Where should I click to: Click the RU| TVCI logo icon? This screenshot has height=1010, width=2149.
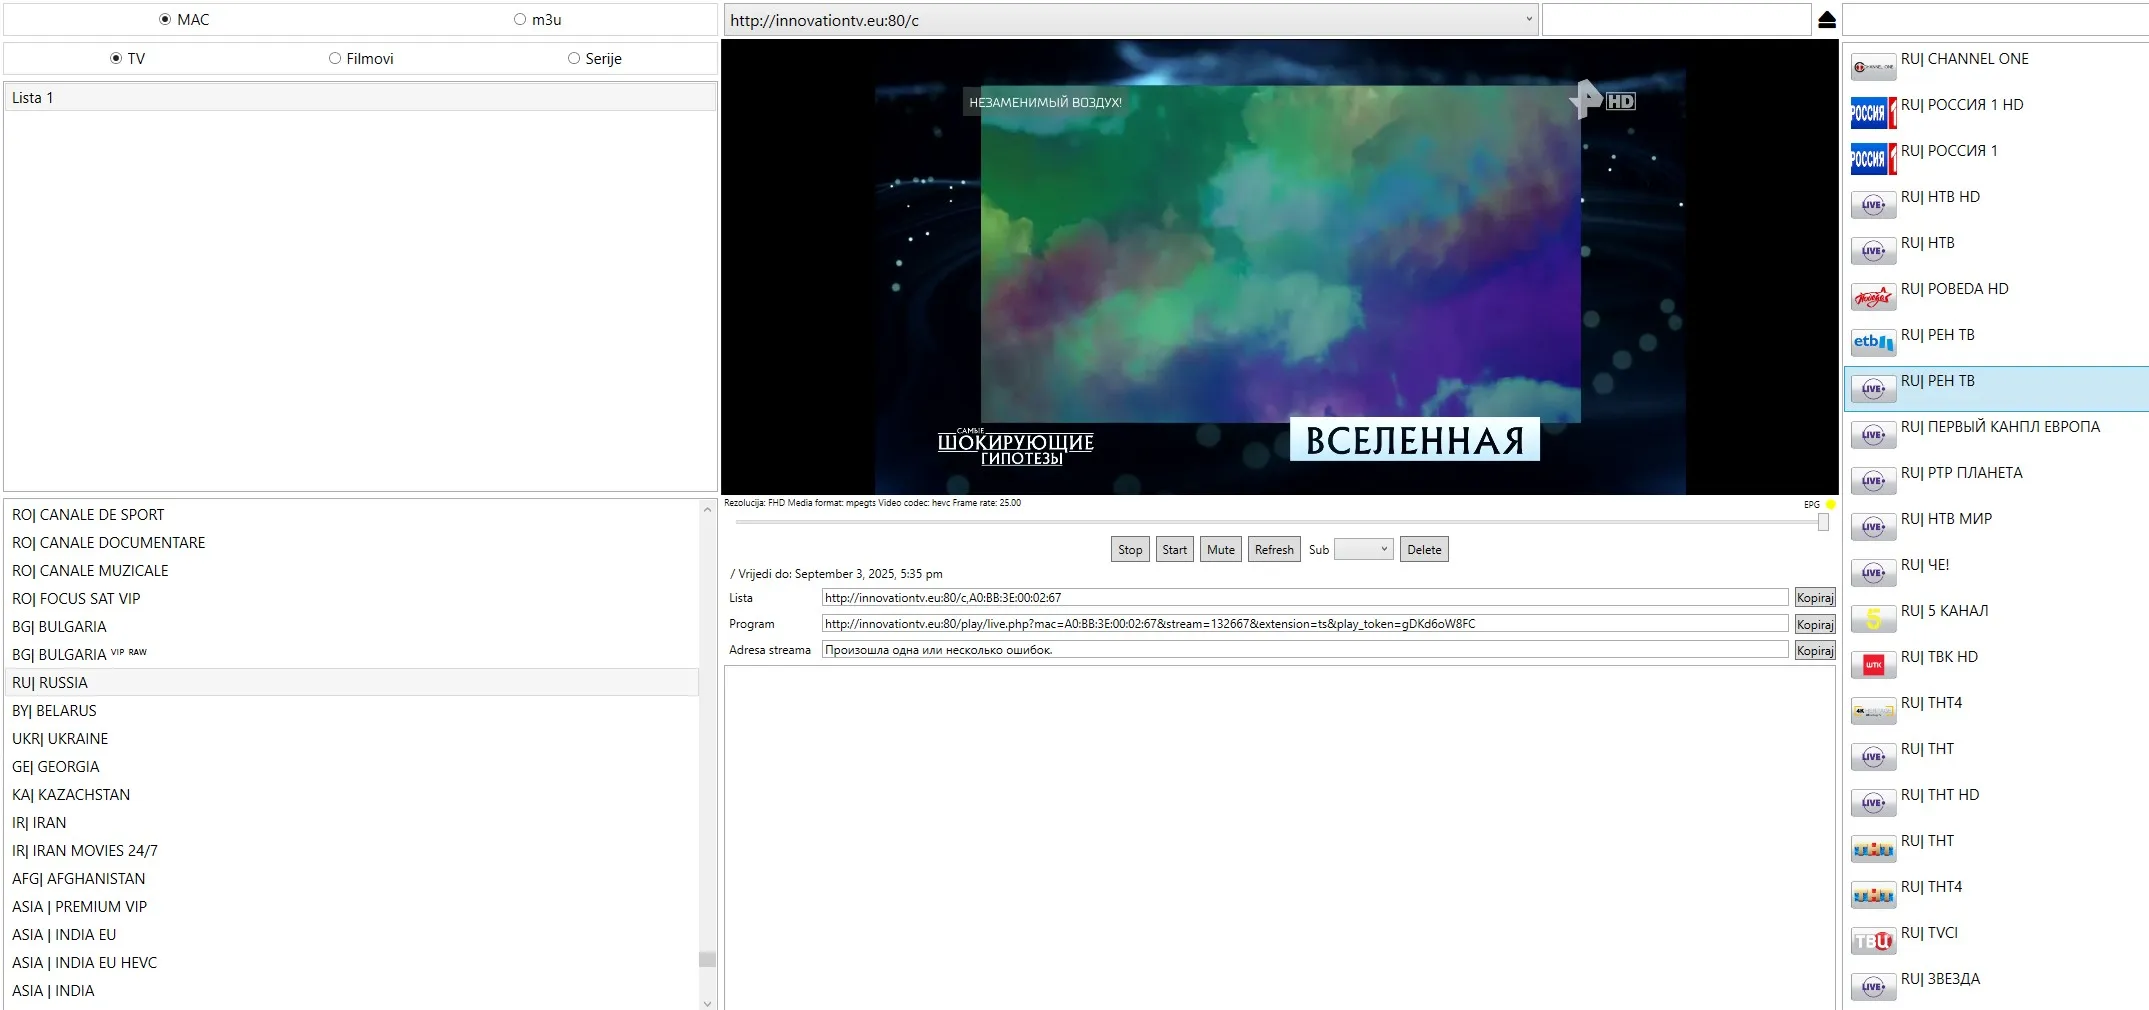click(1873, 941)
